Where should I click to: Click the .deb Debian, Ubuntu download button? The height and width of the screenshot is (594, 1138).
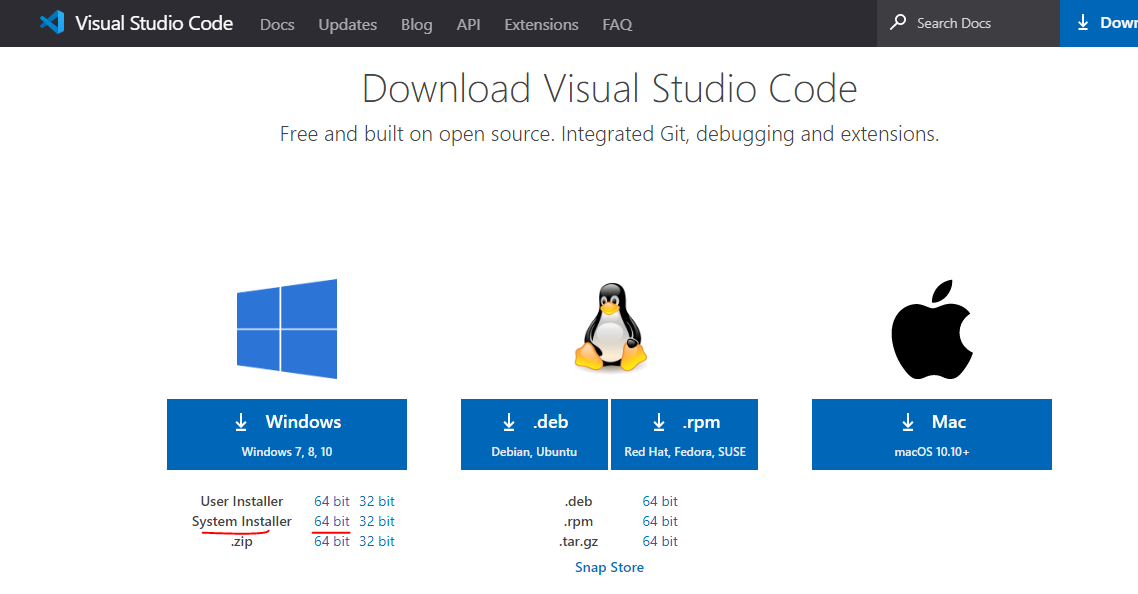click(534, 434)
